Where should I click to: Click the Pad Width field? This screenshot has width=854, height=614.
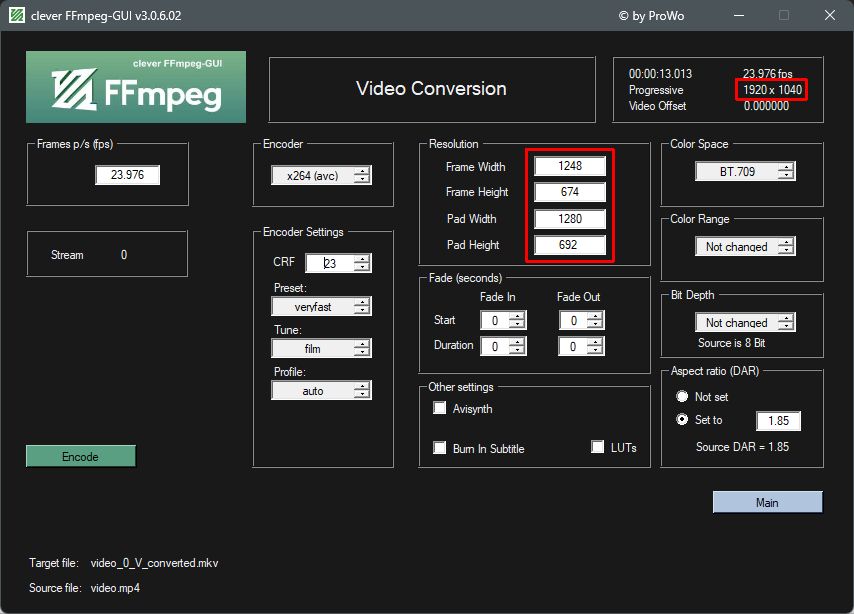(570, 218)
